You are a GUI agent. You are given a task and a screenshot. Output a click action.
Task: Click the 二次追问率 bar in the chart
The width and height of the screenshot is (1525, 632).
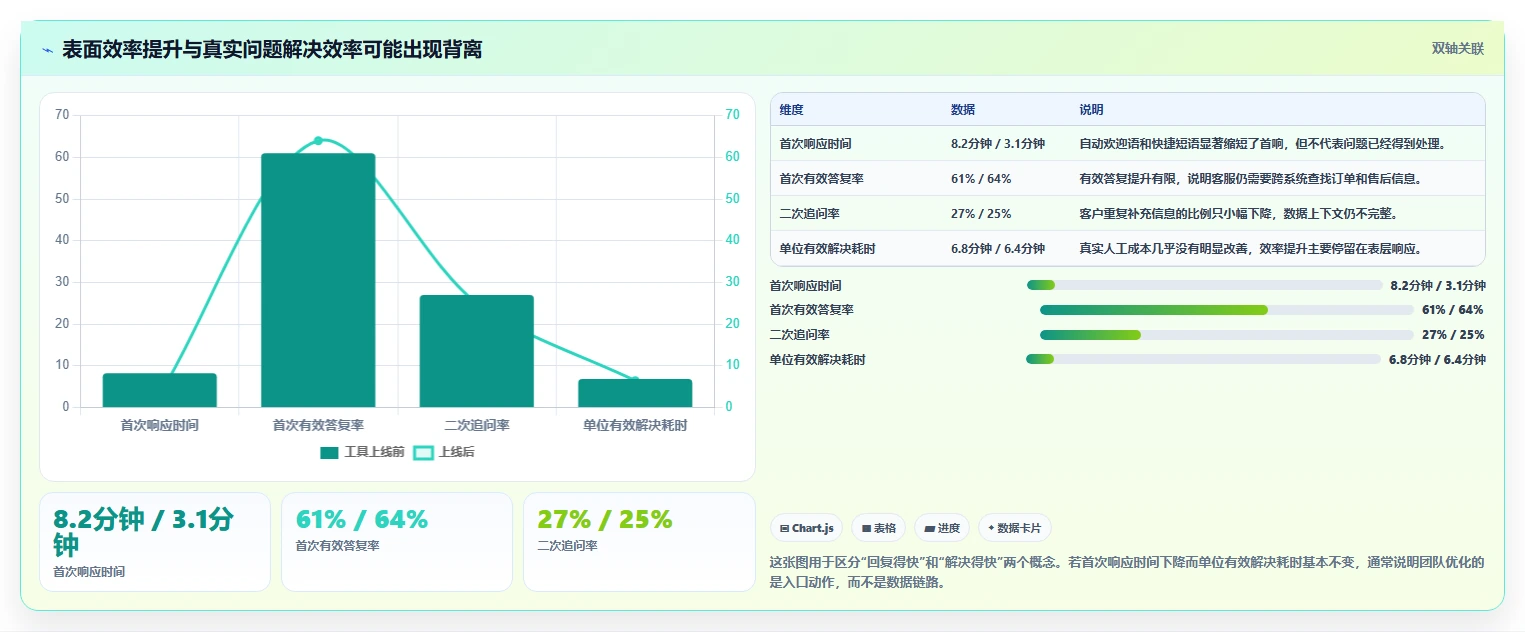click(x=476, y=351)
